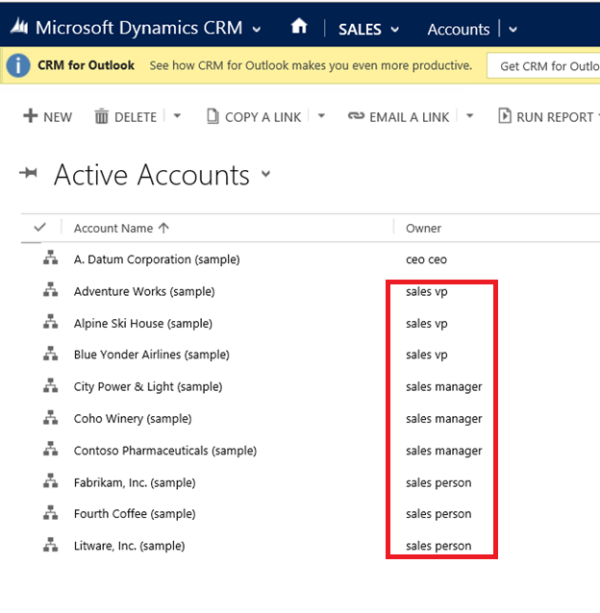The width and height of the screenshot is (600, 613).
Task: Click hierarchy icon for Blue Yonder Airlines
Action: pos(50,353)
